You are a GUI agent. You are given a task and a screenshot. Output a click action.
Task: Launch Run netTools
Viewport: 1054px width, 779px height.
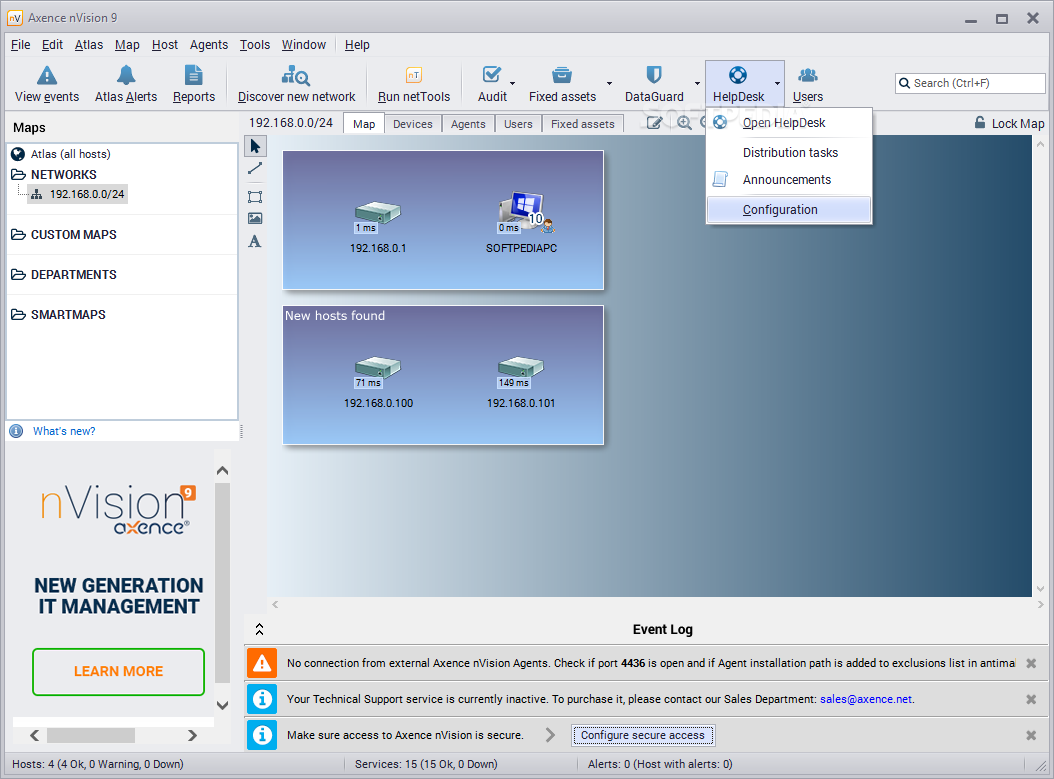pos(413,84)
